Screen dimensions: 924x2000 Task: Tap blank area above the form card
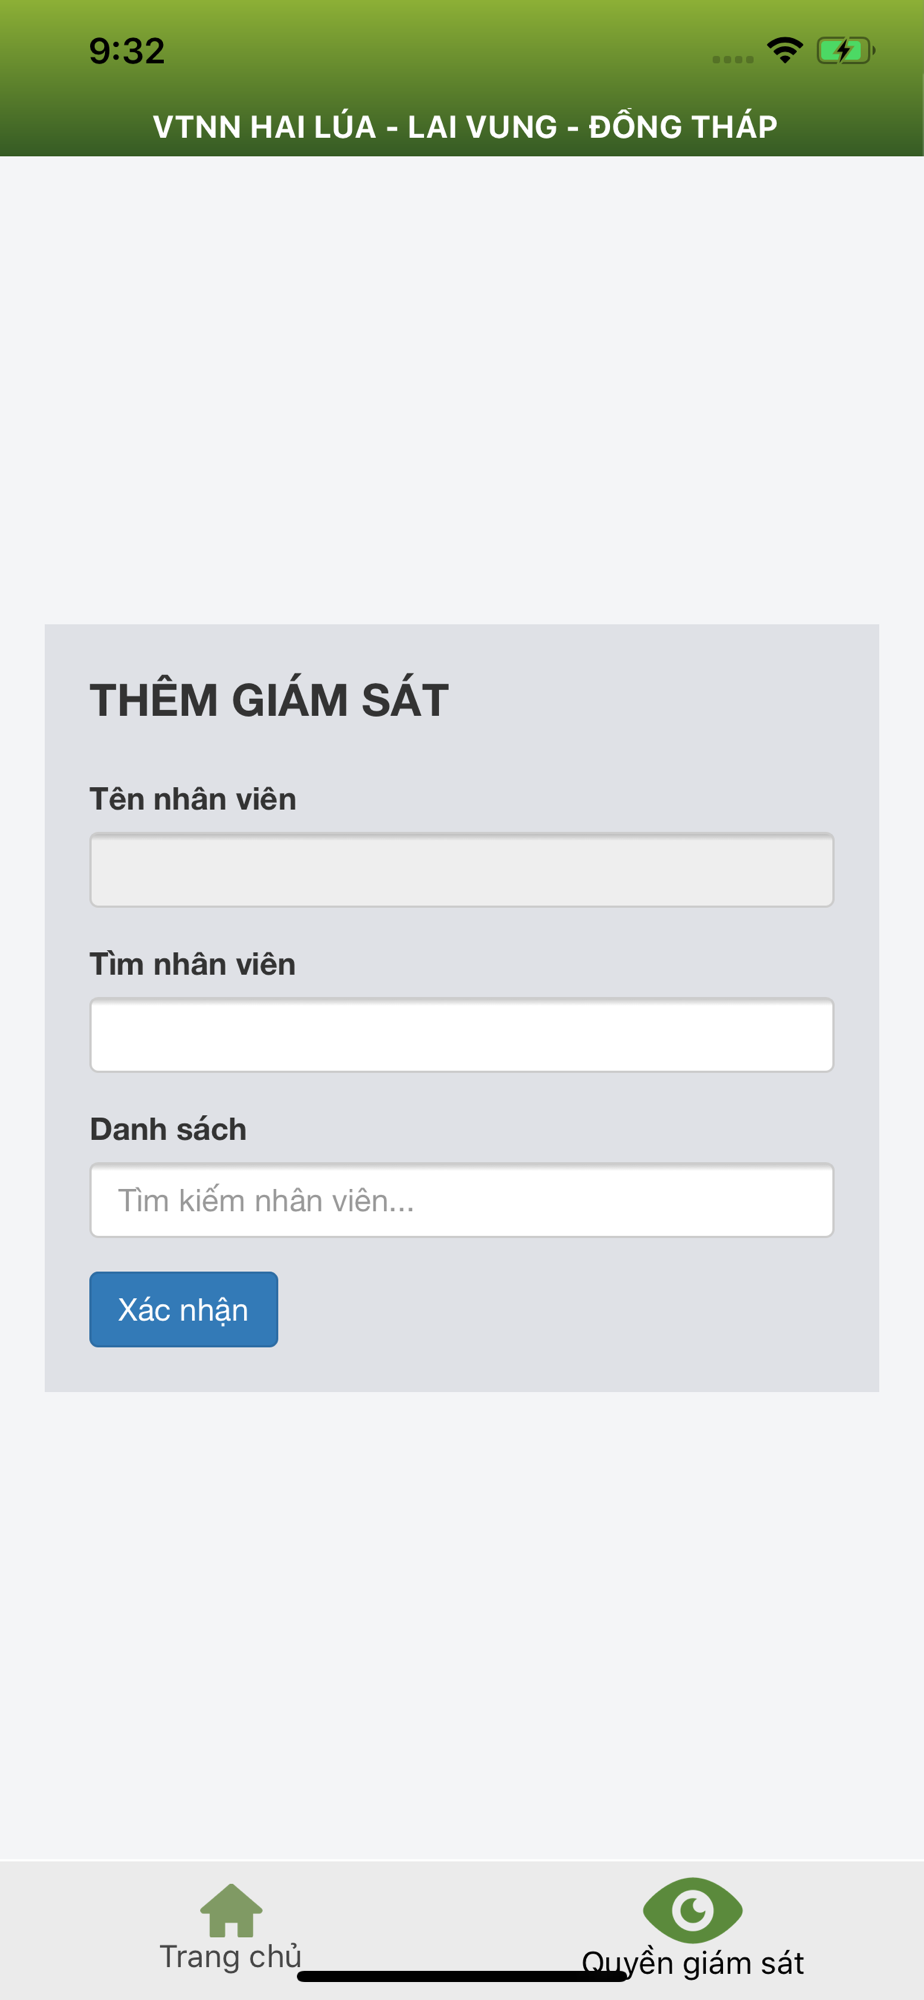(x=462, y=390)
